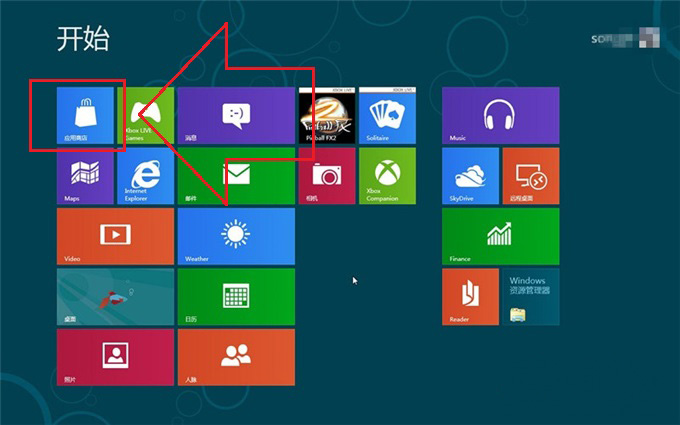This screenshot has width=680, height=425.
Task: Open the Video tile
Action: [115, 236]
